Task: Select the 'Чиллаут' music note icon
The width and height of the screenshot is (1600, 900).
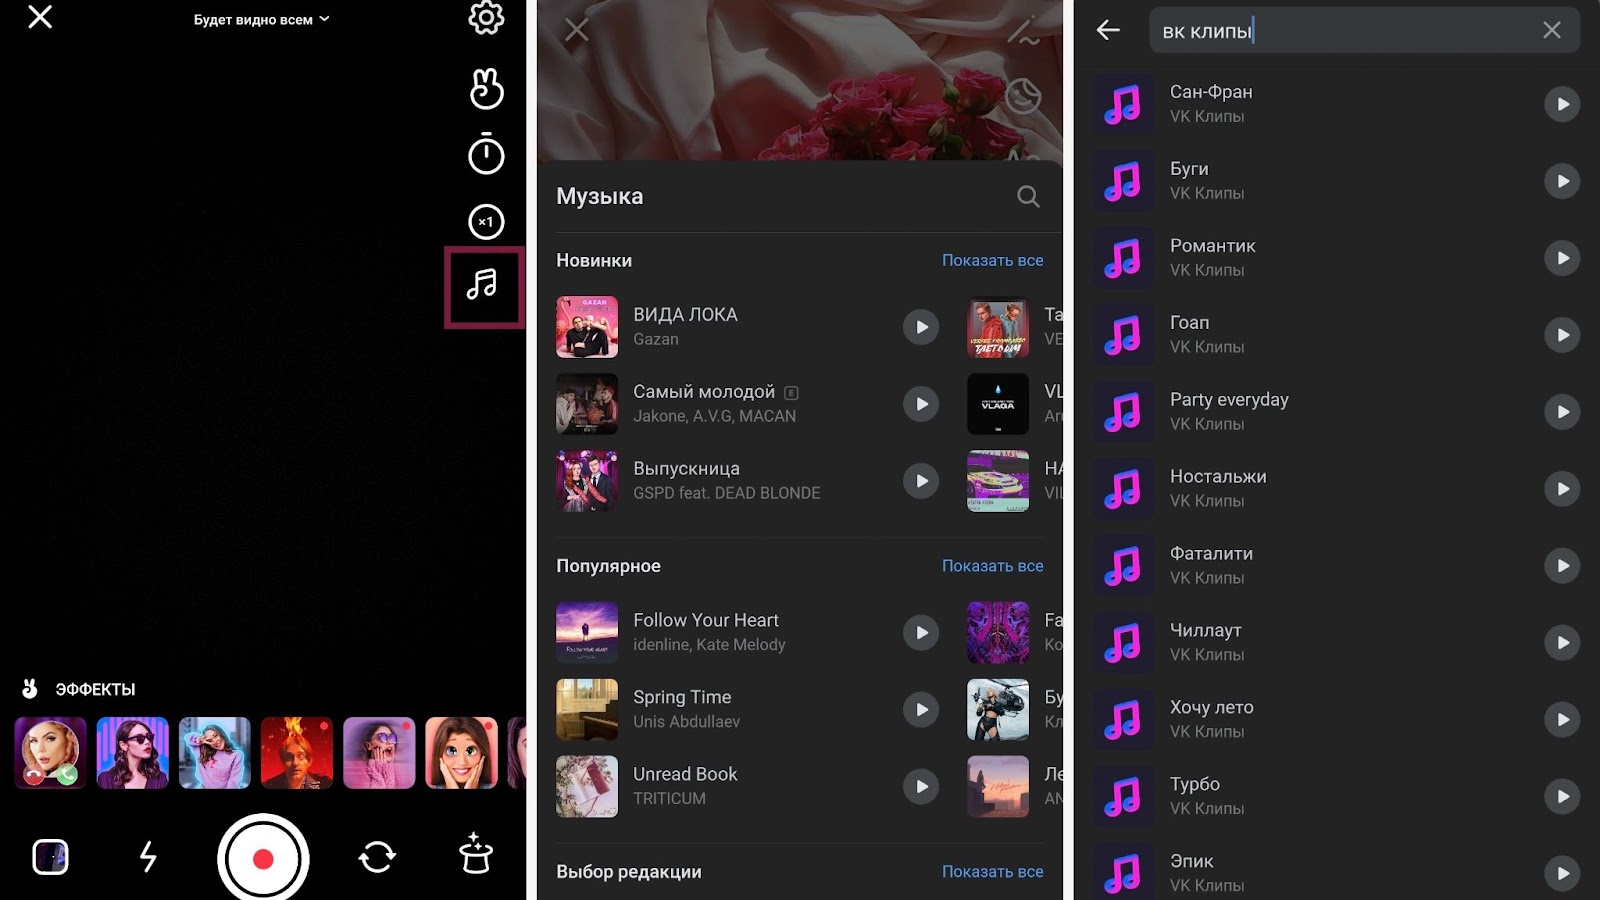Action: click(x=1122, y=643)
